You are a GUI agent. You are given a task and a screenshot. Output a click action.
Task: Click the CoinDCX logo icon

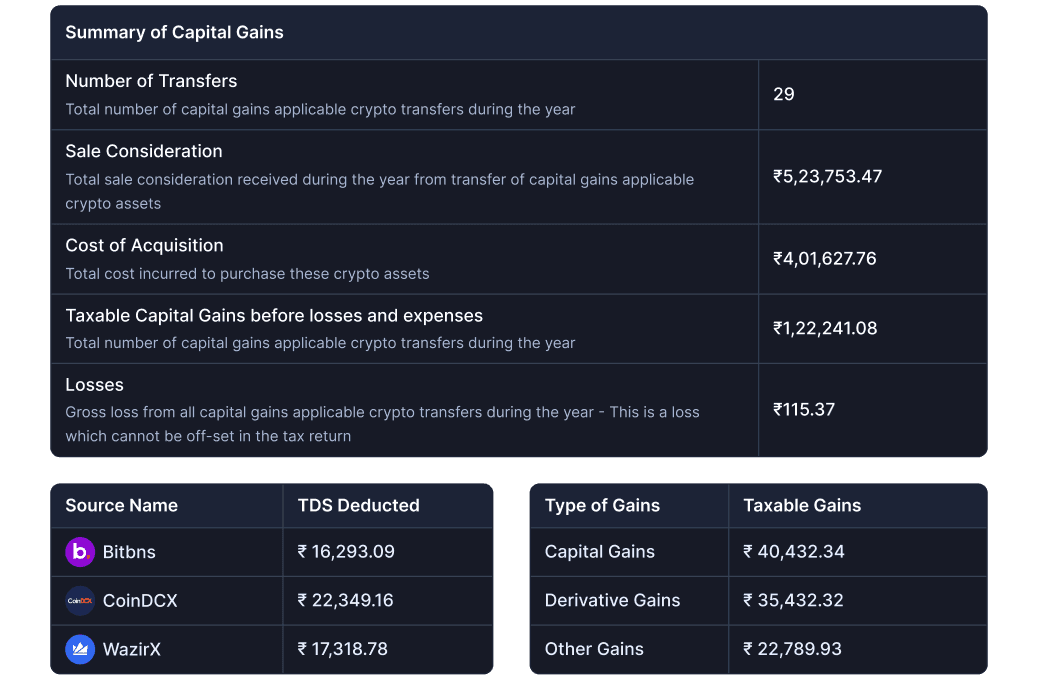tap(80, 601)
